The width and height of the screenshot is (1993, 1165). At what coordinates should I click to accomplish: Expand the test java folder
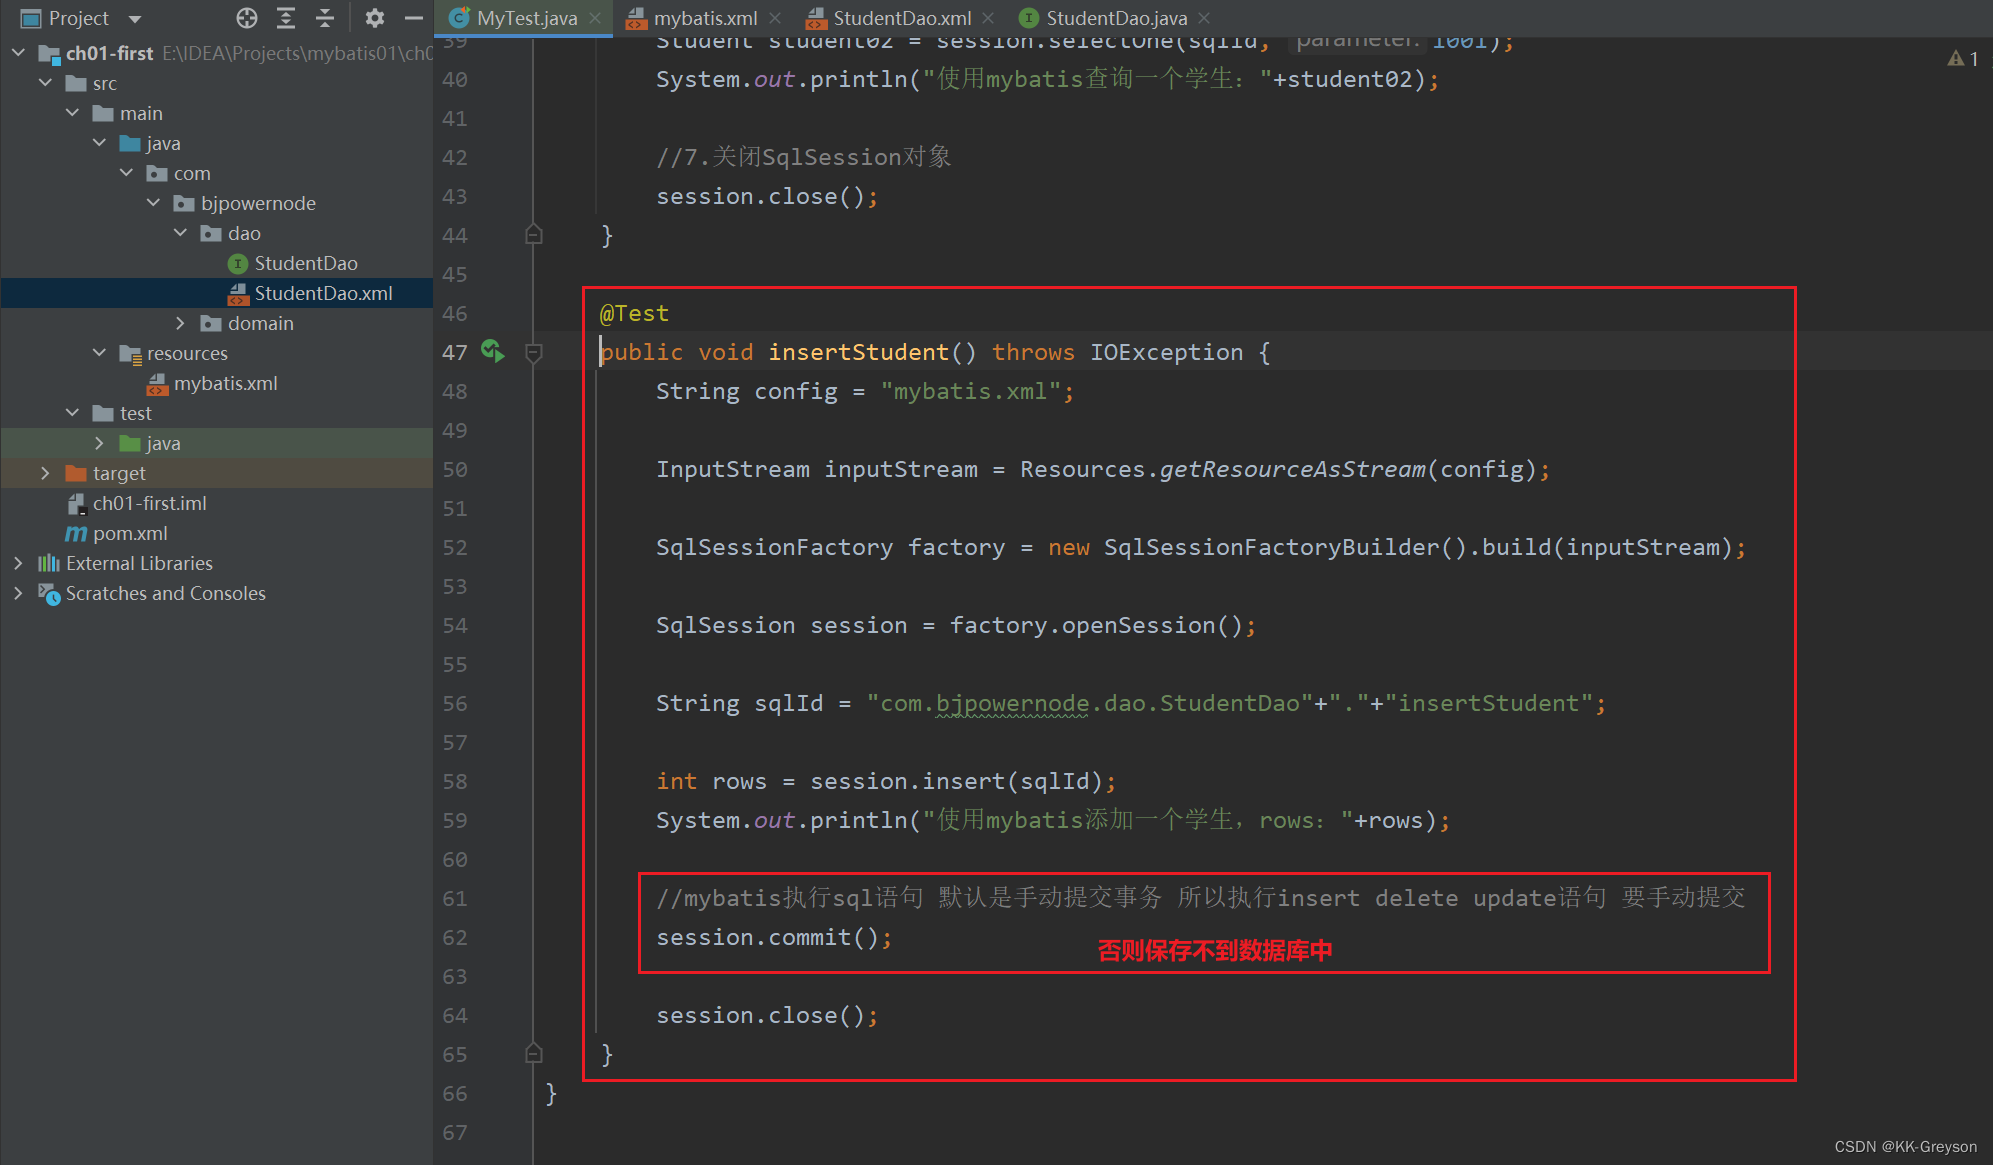[99, 443]
